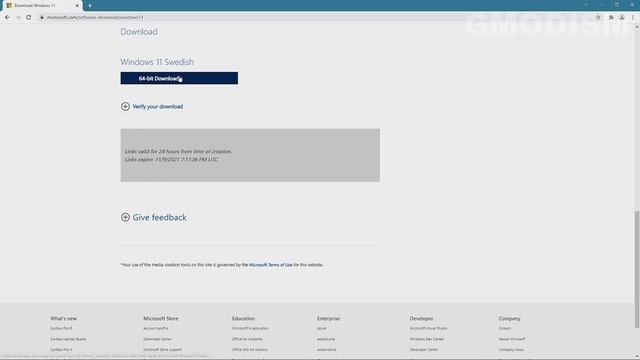Open AppSource footer link
Screen dimensions: 640x360
point(326,339)
